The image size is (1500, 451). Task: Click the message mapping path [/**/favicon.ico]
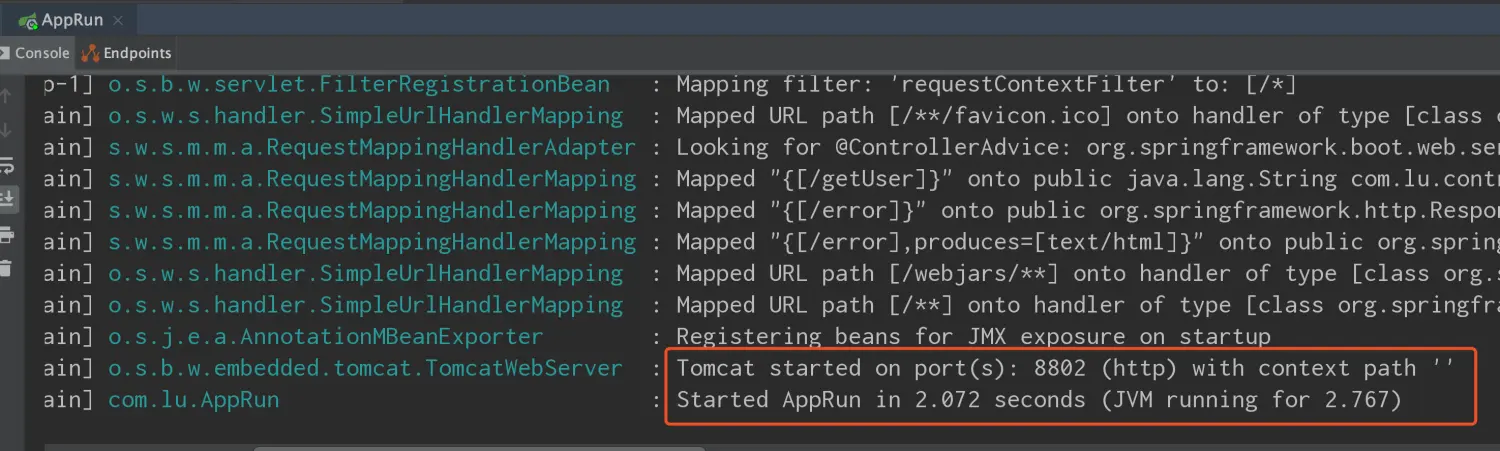pos(1088,116)
